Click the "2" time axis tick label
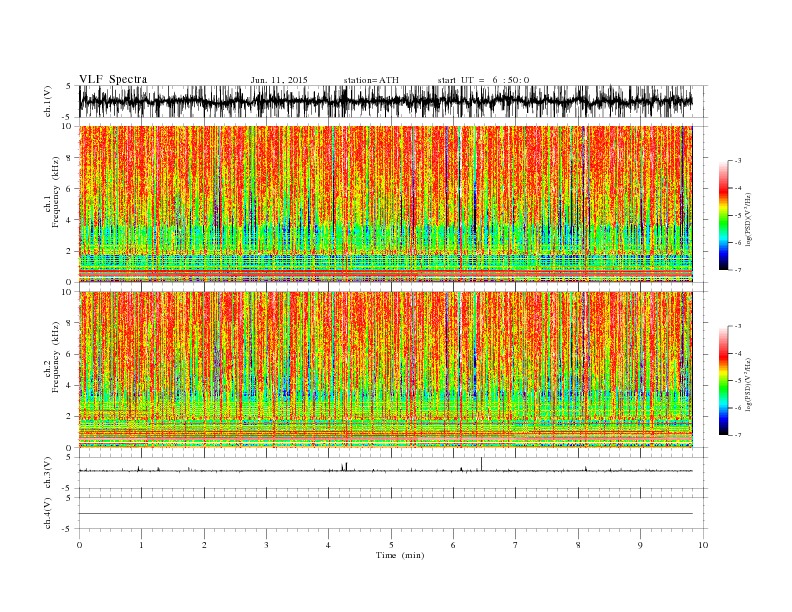 click(204, 545)
